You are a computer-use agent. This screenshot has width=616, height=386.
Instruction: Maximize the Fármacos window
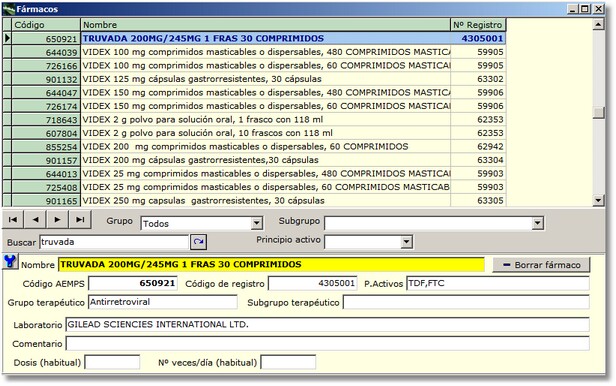coord(585,9)
